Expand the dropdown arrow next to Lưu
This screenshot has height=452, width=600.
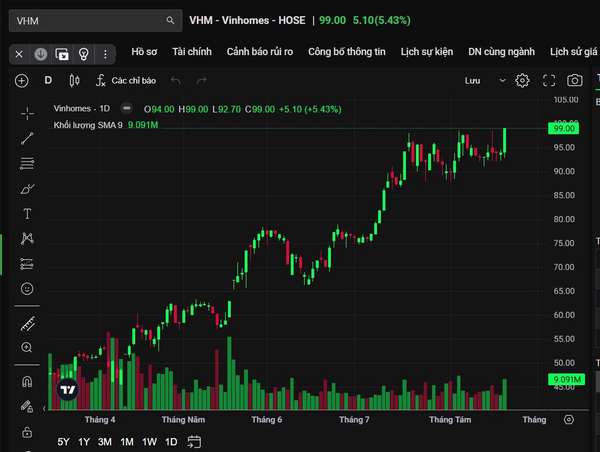point(502,80)
